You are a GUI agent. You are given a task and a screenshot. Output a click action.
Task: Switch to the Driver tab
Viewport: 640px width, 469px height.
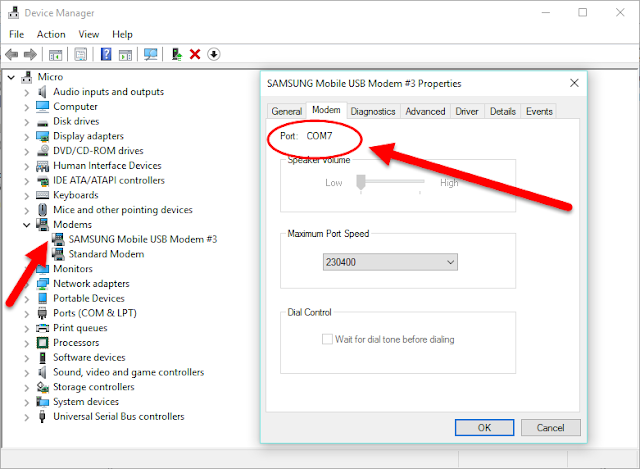click(x=467, y=111)
